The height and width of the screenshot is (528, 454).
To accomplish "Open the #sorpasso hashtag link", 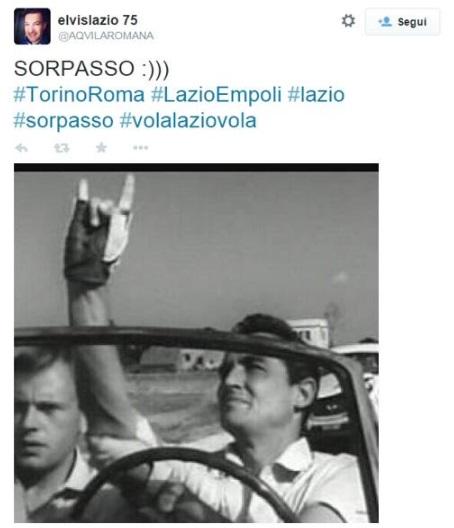I will pos(63,121).
